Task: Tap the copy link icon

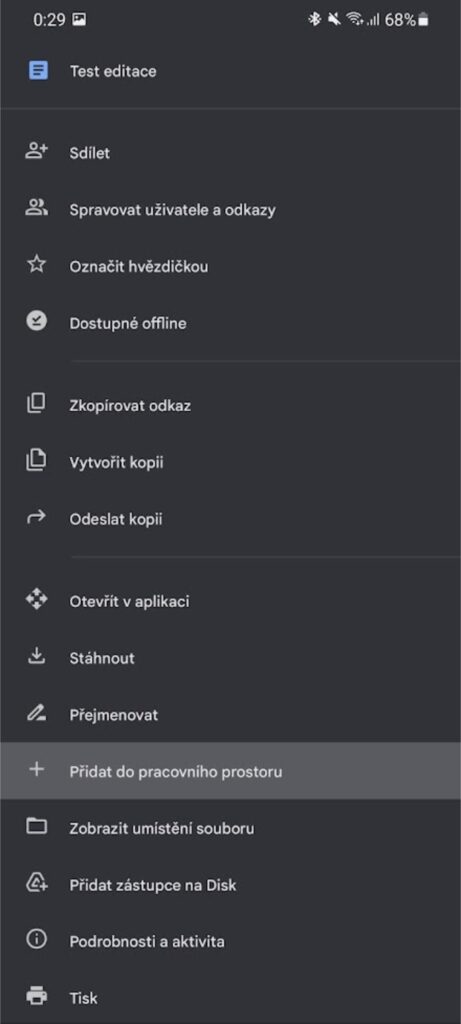Action: [37, 404]
